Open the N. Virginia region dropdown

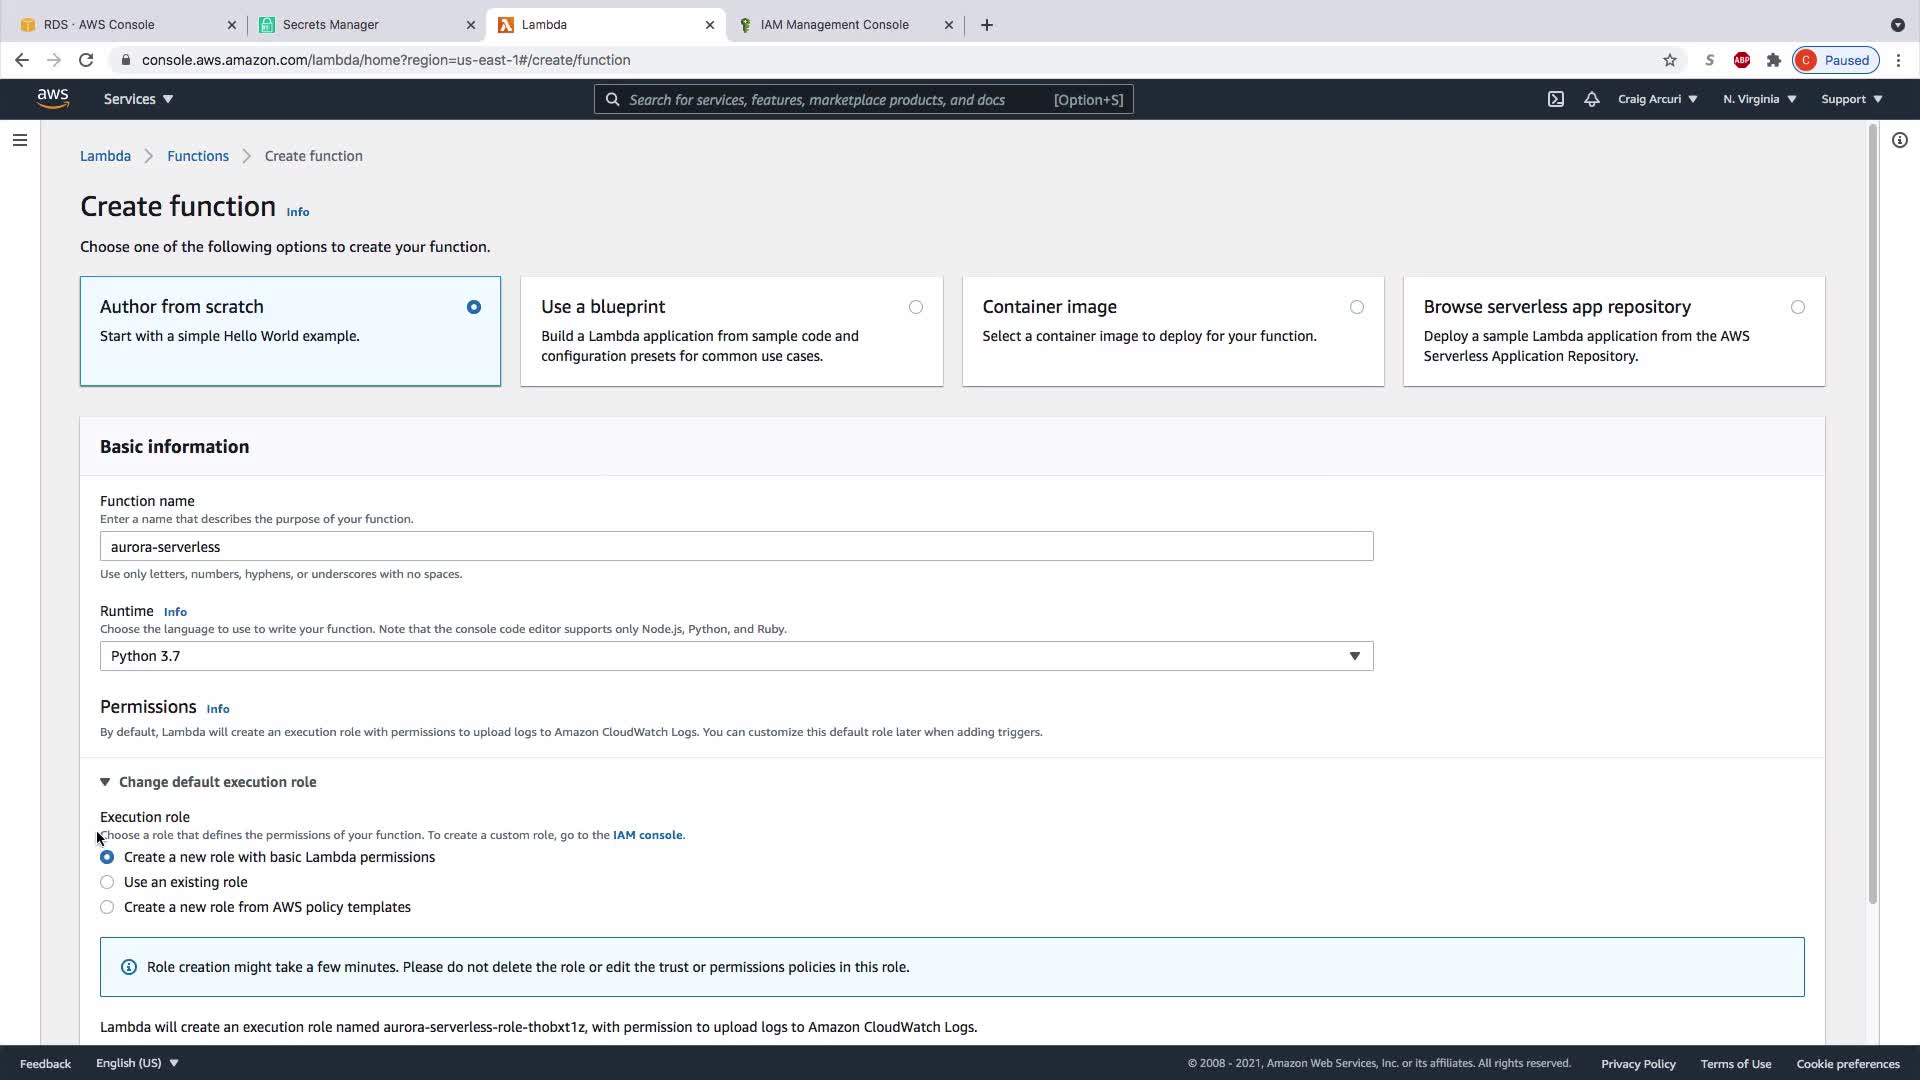pos(1759,99)
